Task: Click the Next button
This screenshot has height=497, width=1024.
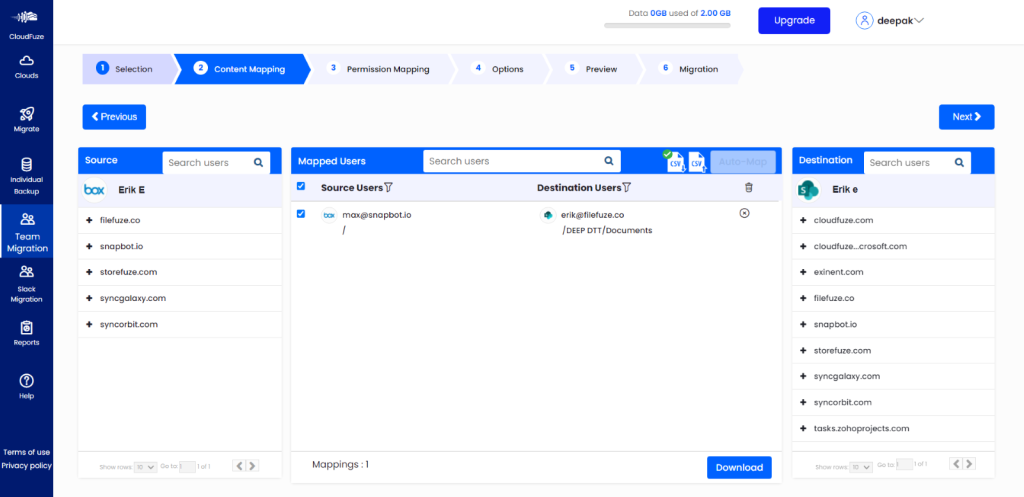Action: tap(967, 117)
